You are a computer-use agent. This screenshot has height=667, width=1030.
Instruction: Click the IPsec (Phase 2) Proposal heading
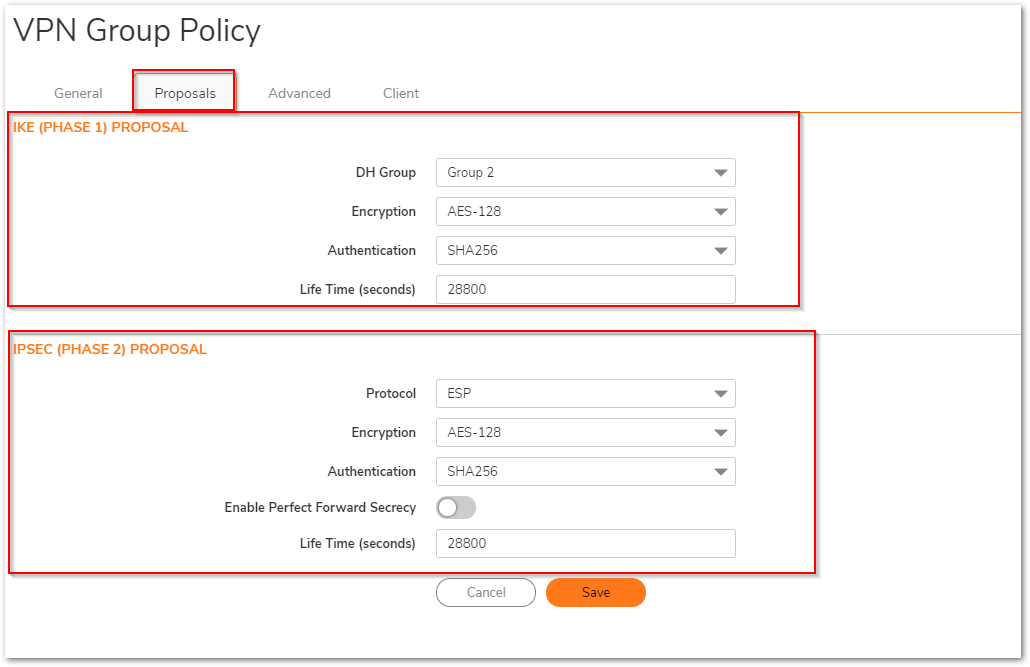pyautogui.click(x=110, y=350)
